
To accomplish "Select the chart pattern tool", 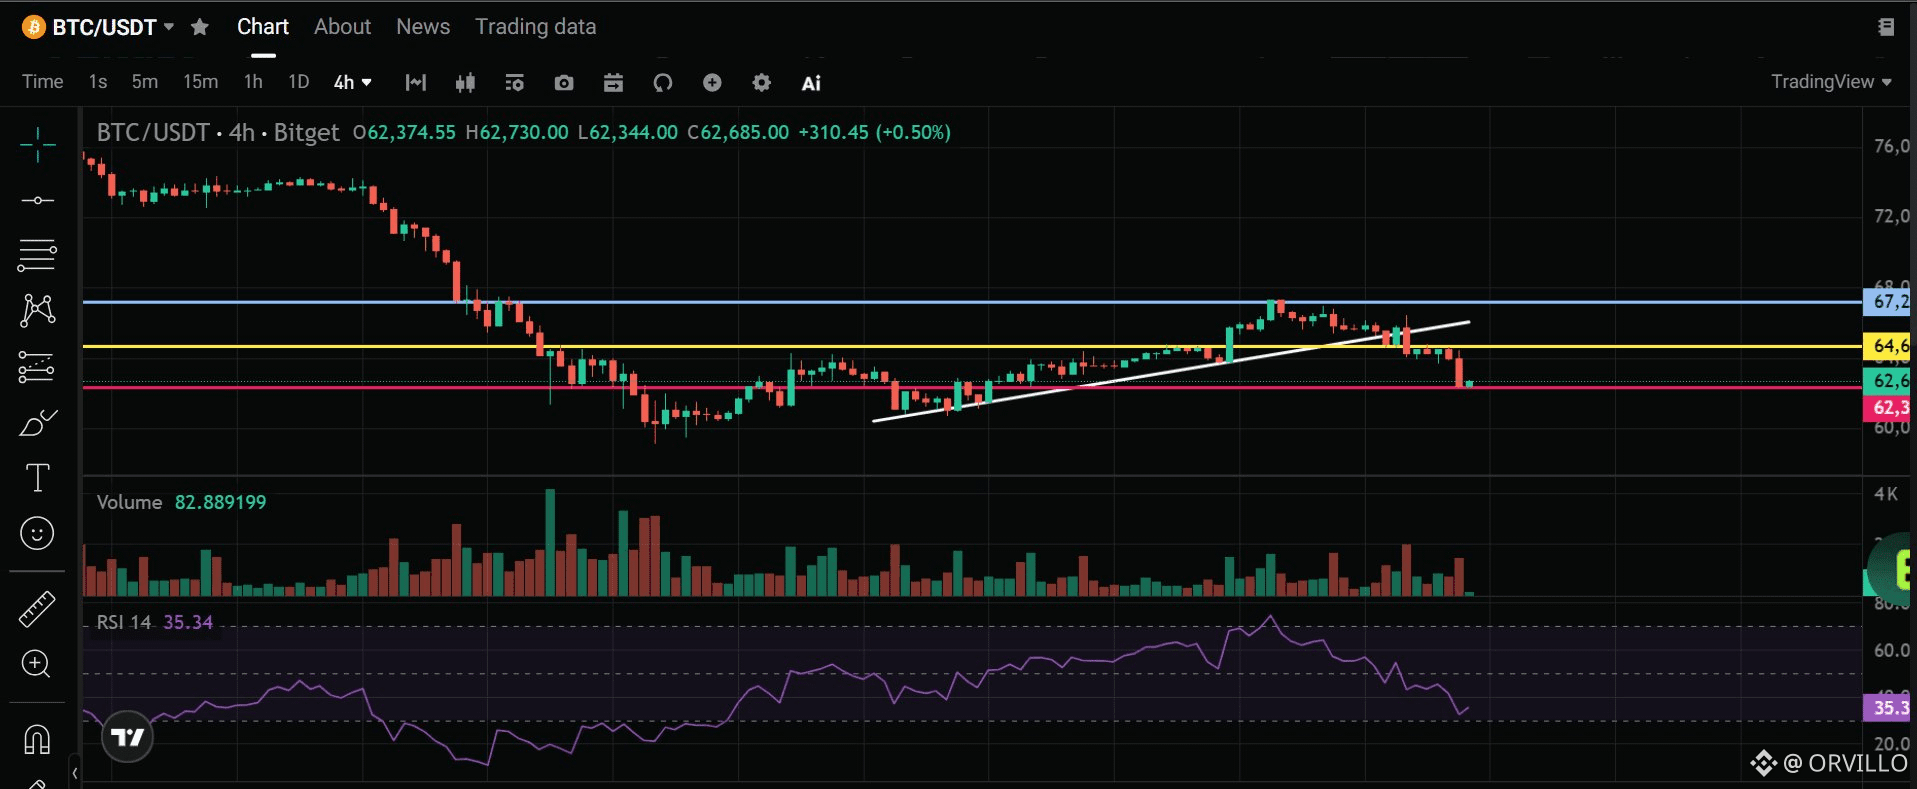I will point(37,310).
